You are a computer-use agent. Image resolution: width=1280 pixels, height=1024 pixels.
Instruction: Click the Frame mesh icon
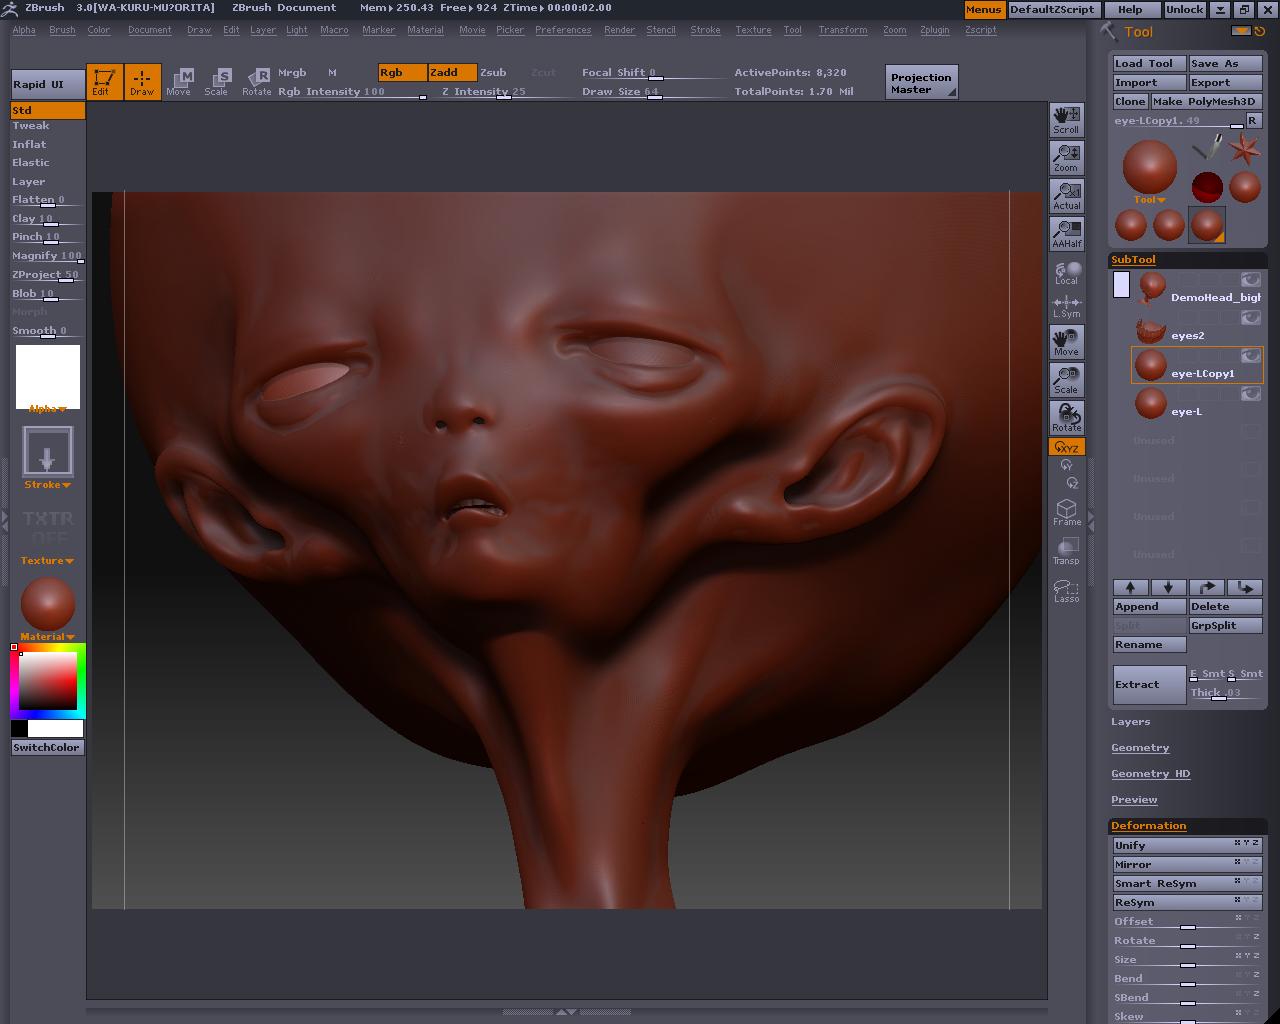[x=1066, y=512]
